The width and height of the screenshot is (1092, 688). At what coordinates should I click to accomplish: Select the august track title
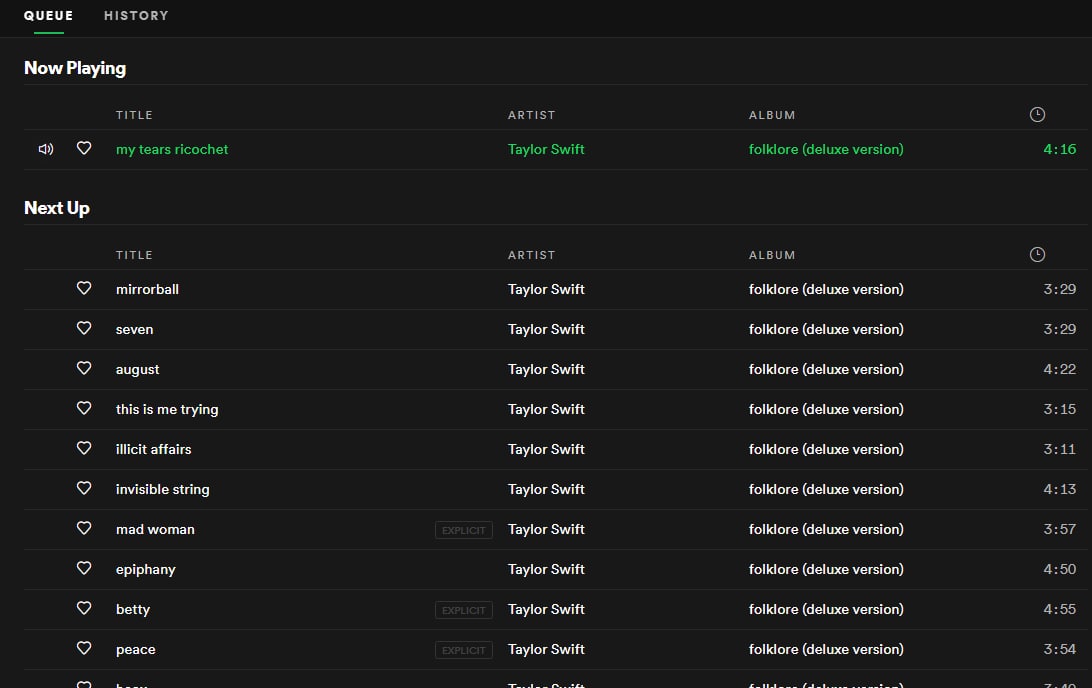pyautogui.click(x=137, y=370)
